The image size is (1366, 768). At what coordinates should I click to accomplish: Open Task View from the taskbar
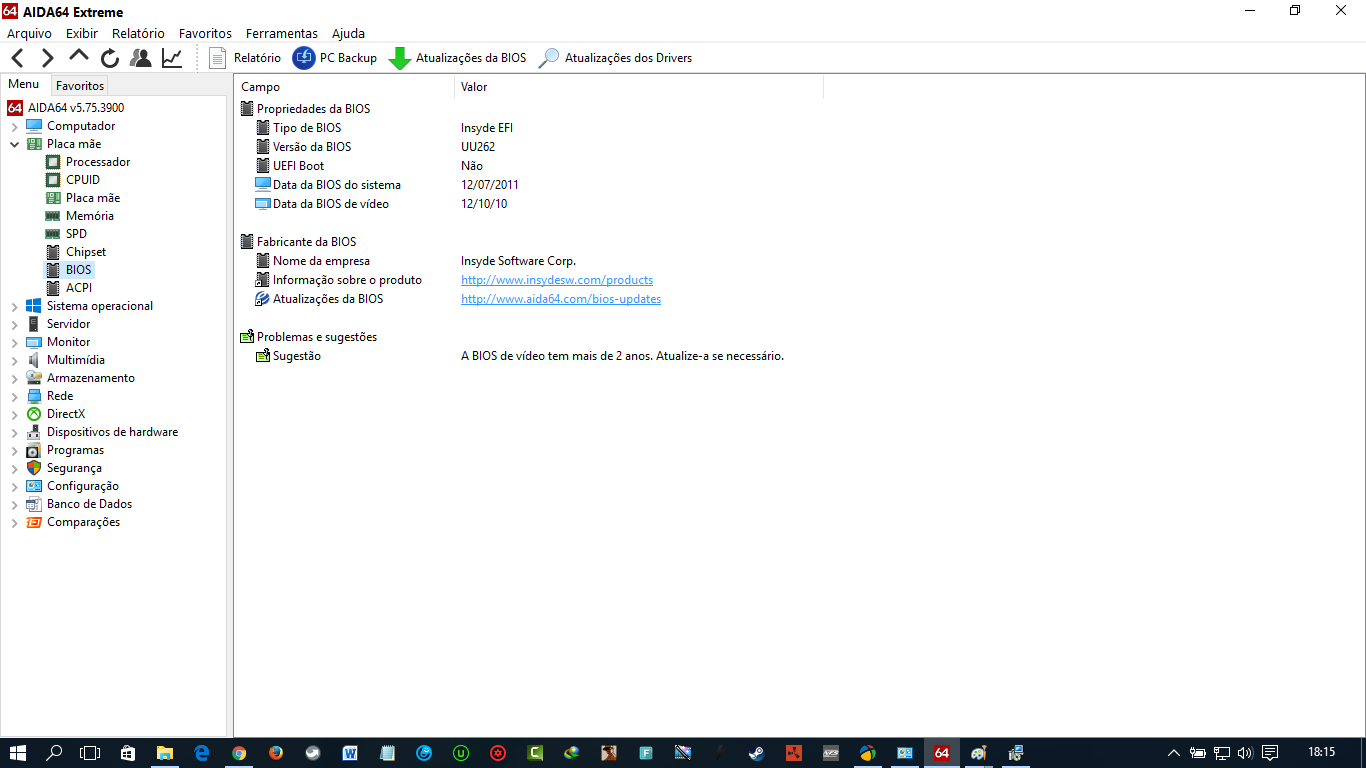pyautogui.click(x=90, y=752)
